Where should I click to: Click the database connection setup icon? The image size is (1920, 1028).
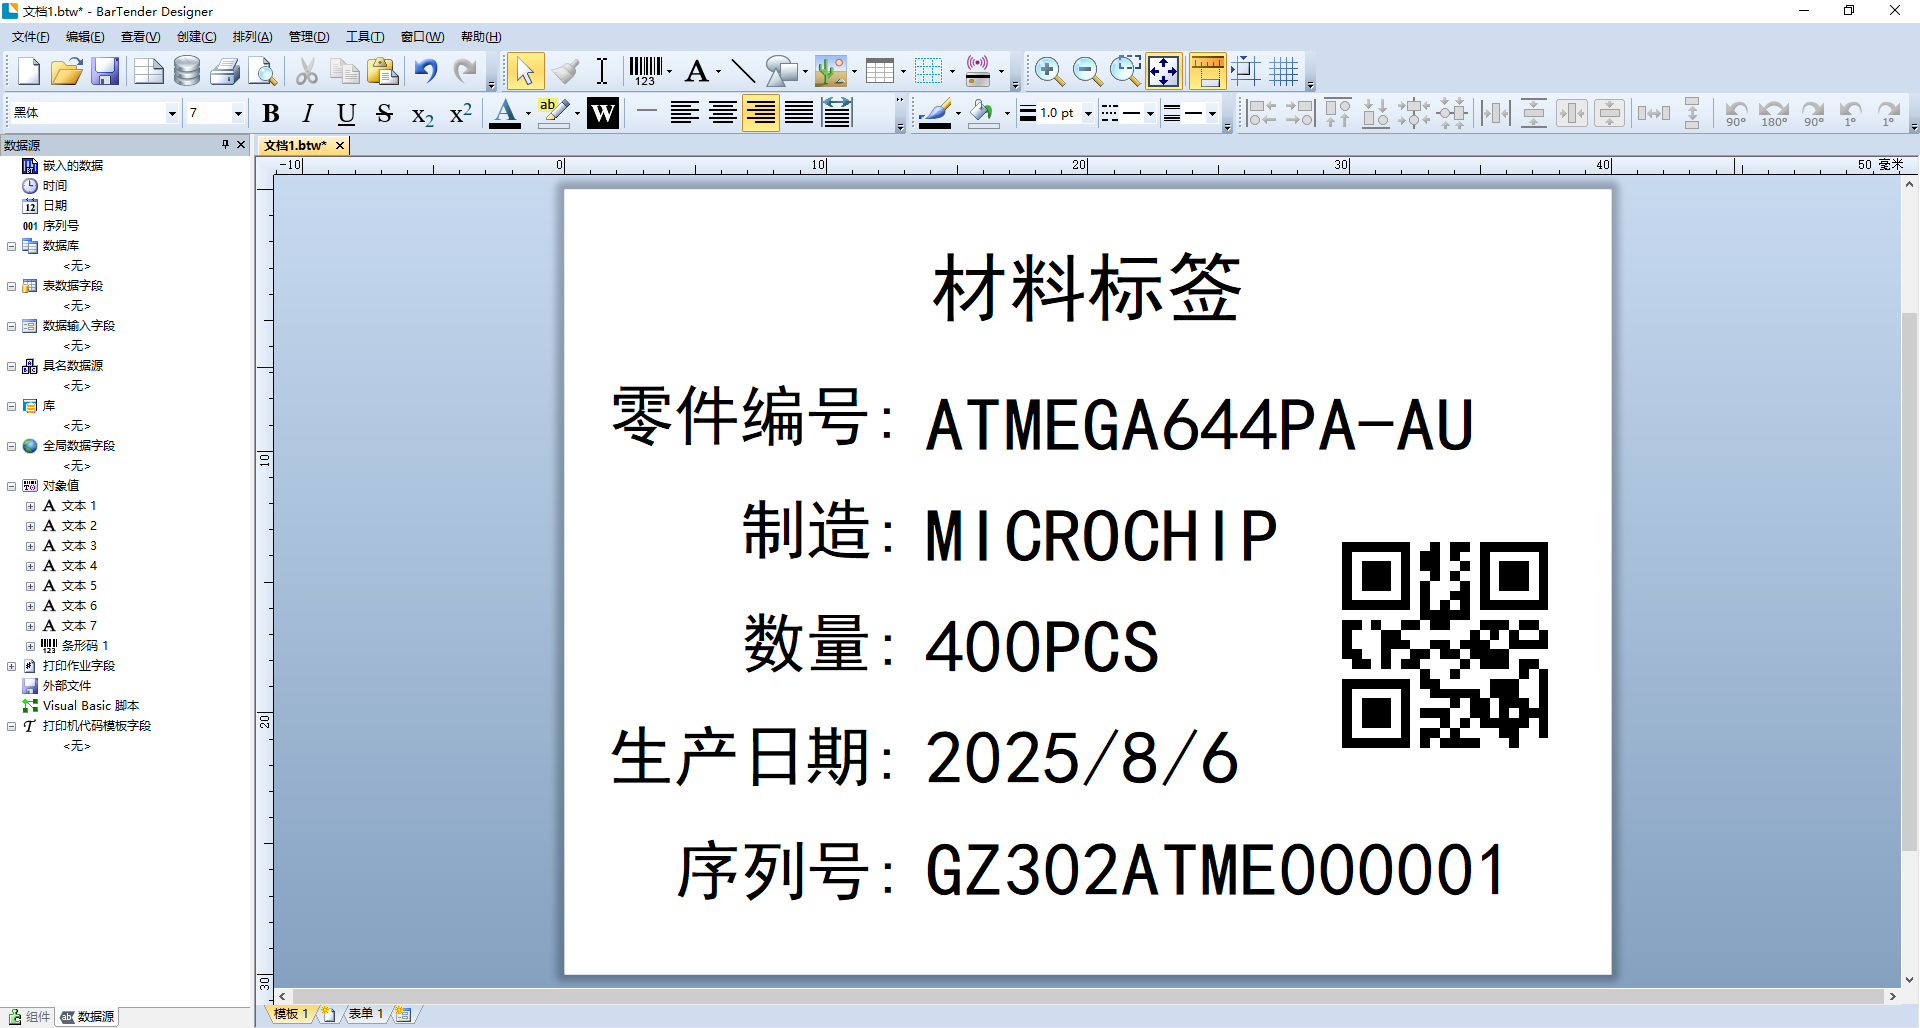click(187, 71)
